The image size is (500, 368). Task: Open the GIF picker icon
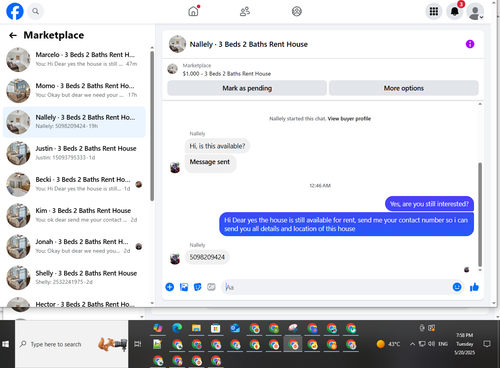211,287
